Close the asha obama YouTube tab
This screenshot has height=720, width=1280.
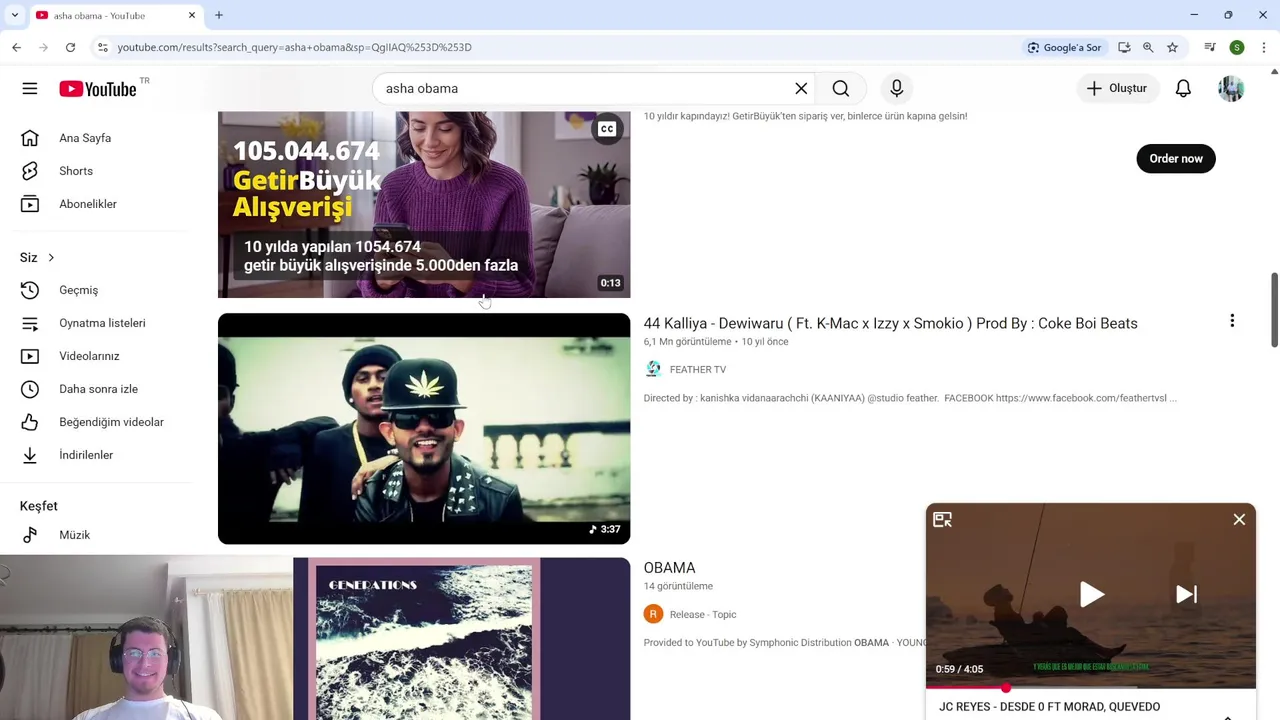tap(192, 15)
